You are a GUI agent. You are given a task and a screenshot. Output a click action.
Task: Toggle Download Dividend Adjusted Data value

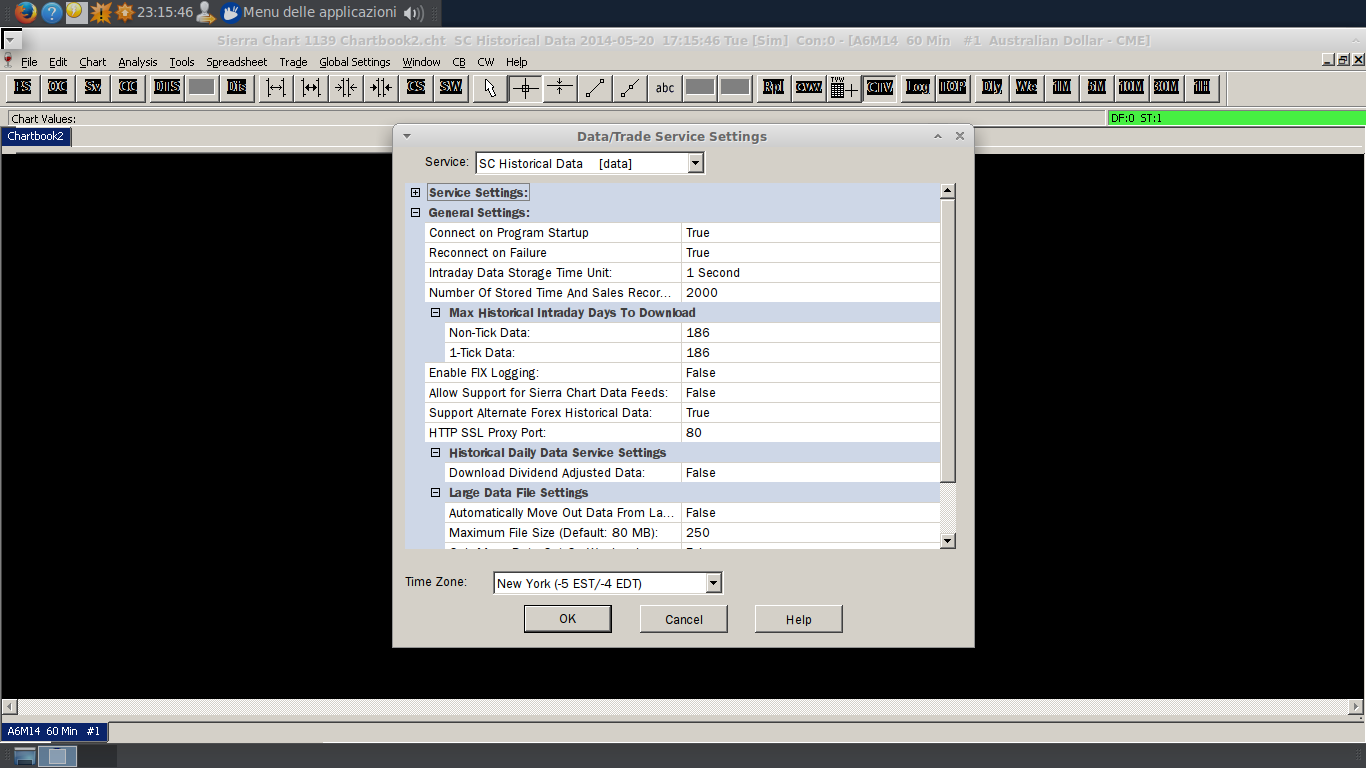coord(810,473)
